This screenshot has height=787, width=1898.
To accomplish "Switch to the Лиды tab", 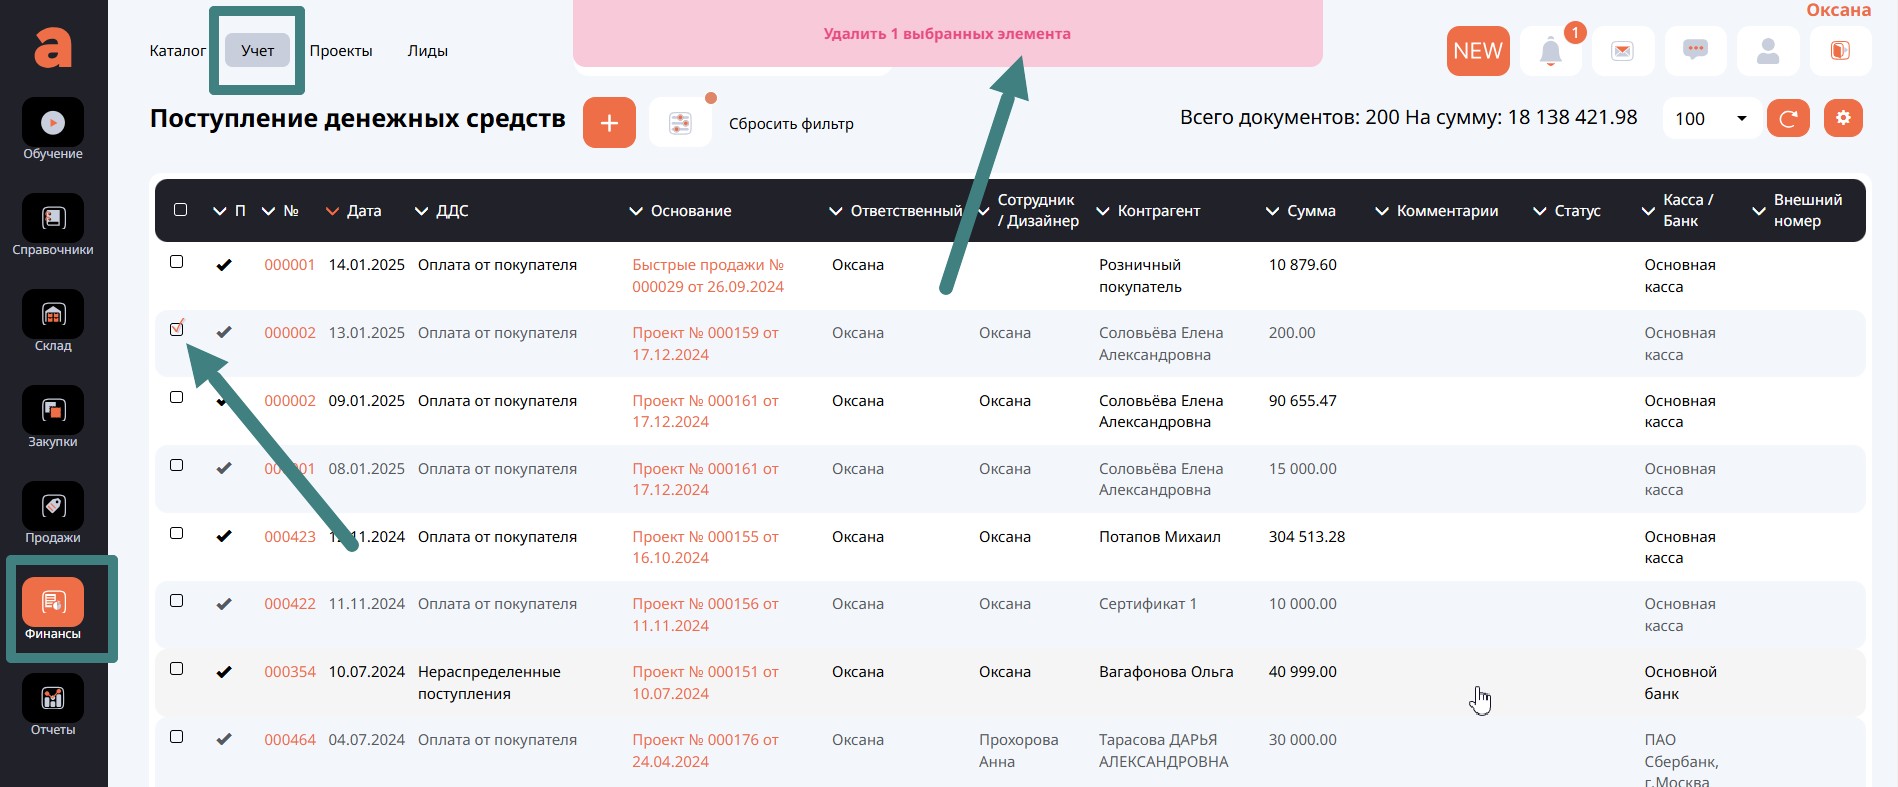I will (x=427, y=51).
